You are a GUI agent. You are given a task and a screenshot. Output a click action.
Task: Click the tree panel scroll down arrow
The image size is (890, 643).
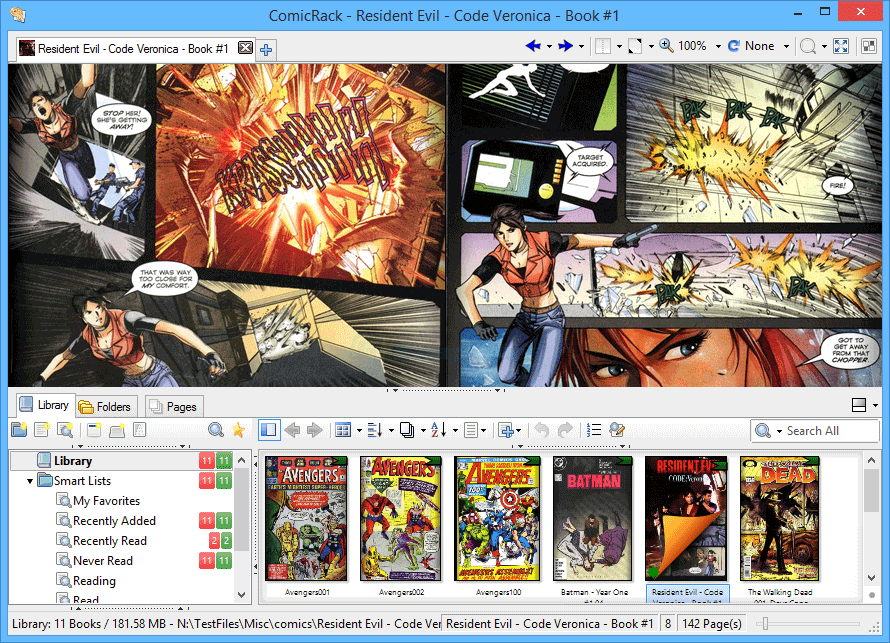(x=242, y=594)
